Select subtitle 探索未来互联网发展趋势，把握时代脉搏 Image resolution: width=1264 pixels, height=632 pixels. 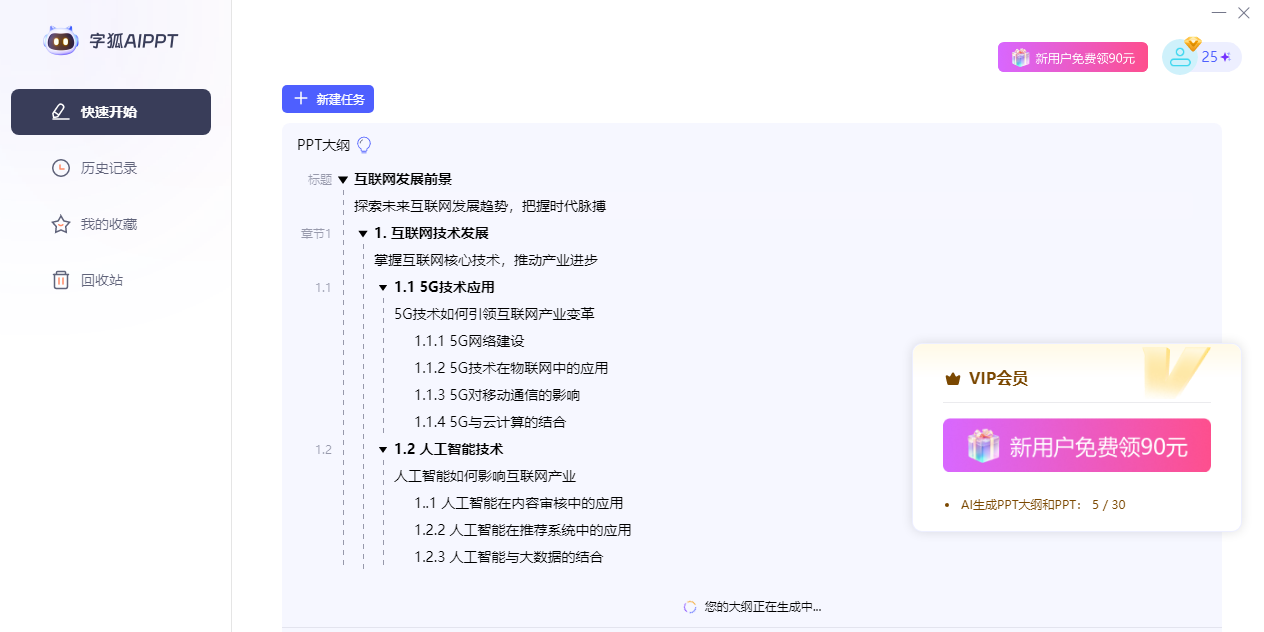coord(480,206)
